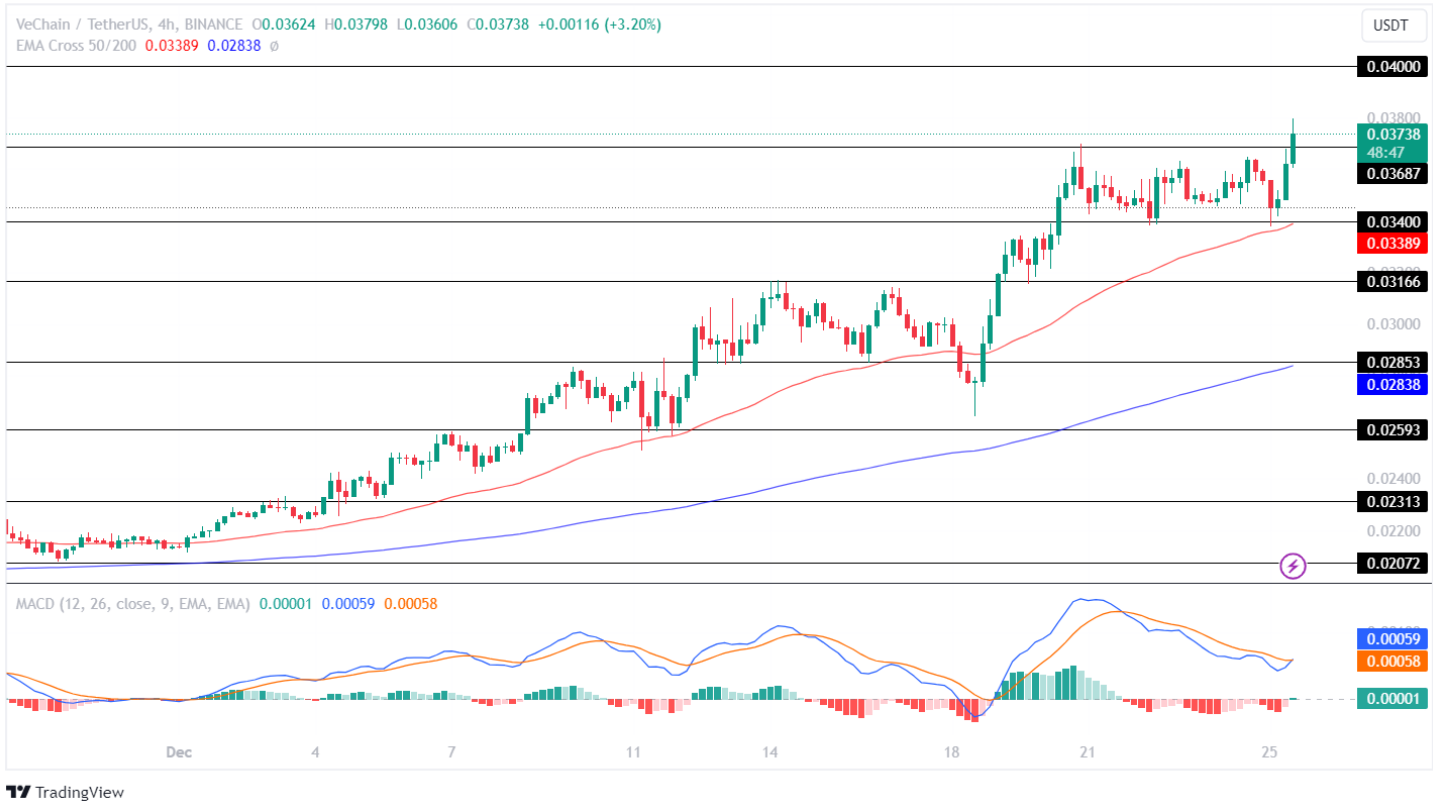
Task: Click the current price 0.03738 label
Action: coord(1391,134)
